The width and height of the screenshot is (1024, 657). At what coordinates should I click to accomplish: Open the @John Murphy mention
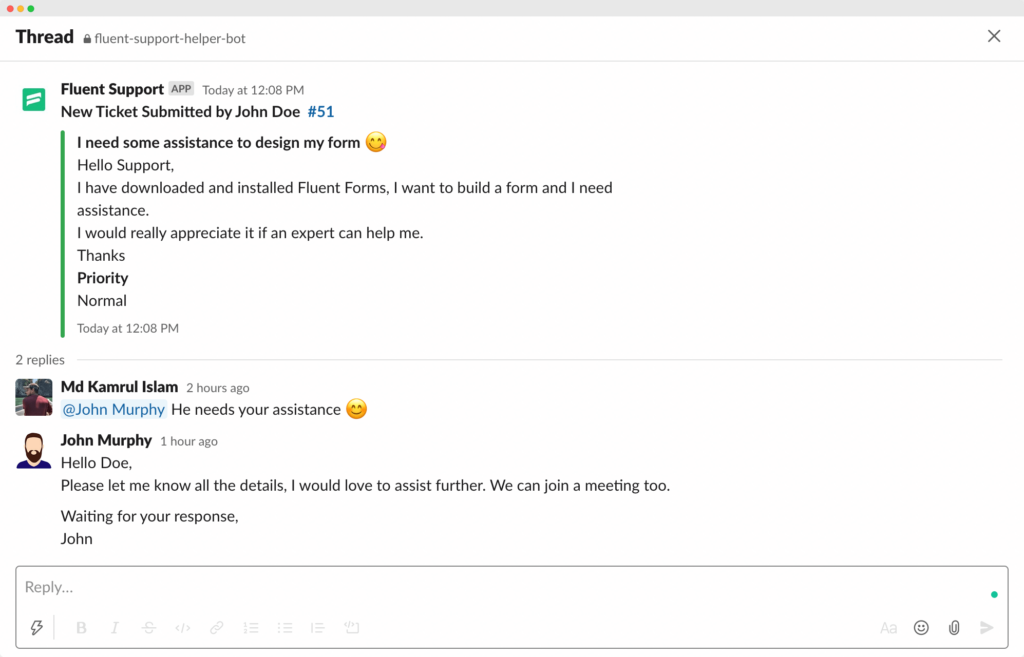pos(114,409)
